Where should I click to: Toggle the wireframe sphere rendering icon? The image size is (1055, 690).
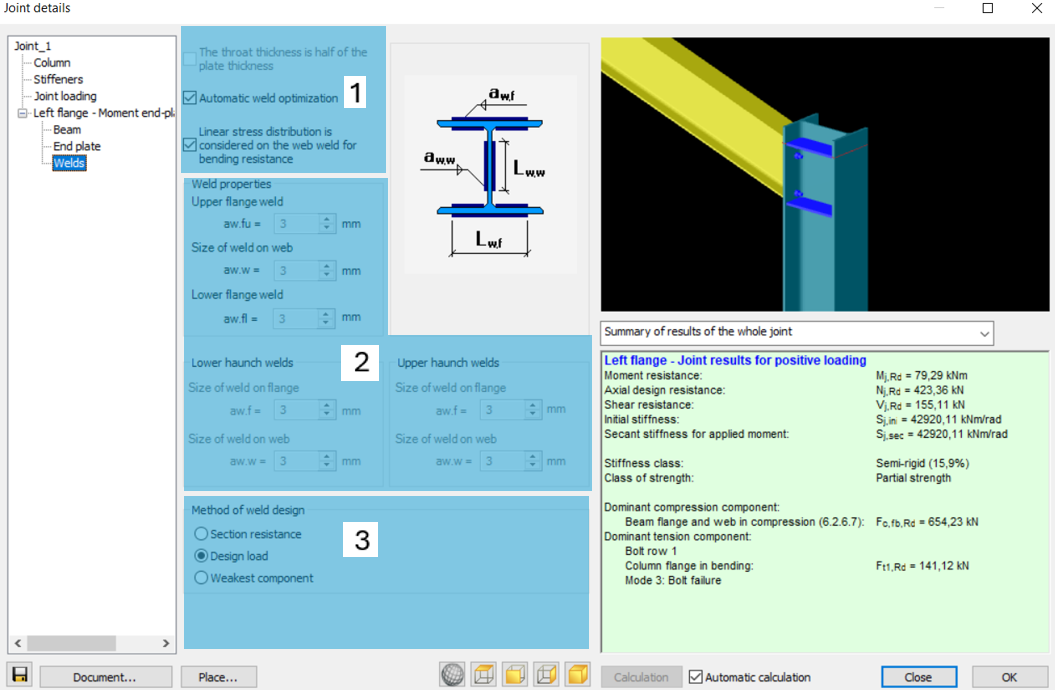coord(452,675)
